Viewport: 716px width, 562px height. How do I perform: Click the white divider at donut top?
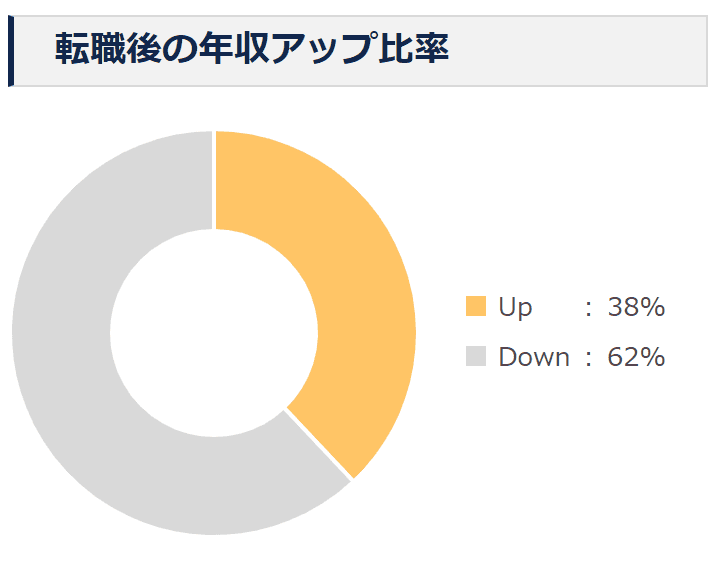tap(214, 180)
